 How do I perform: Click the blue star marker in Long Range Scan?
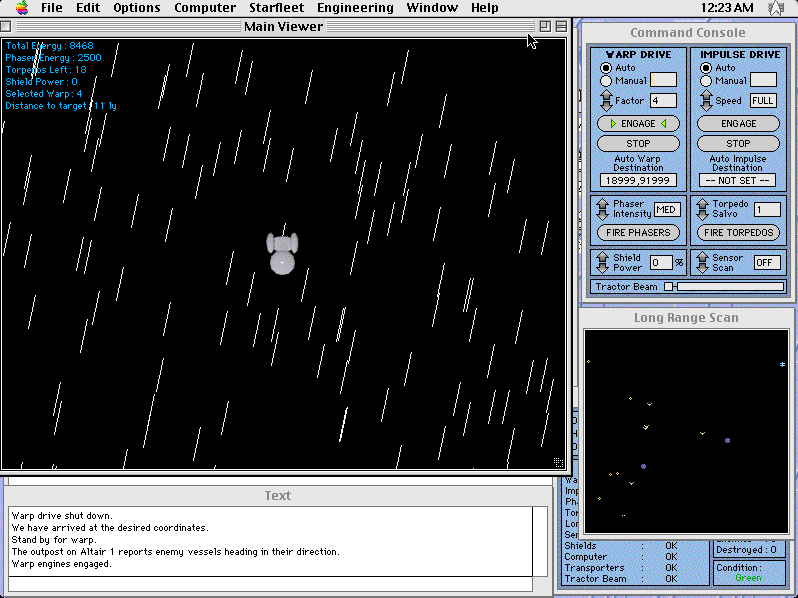click(782, 364)
